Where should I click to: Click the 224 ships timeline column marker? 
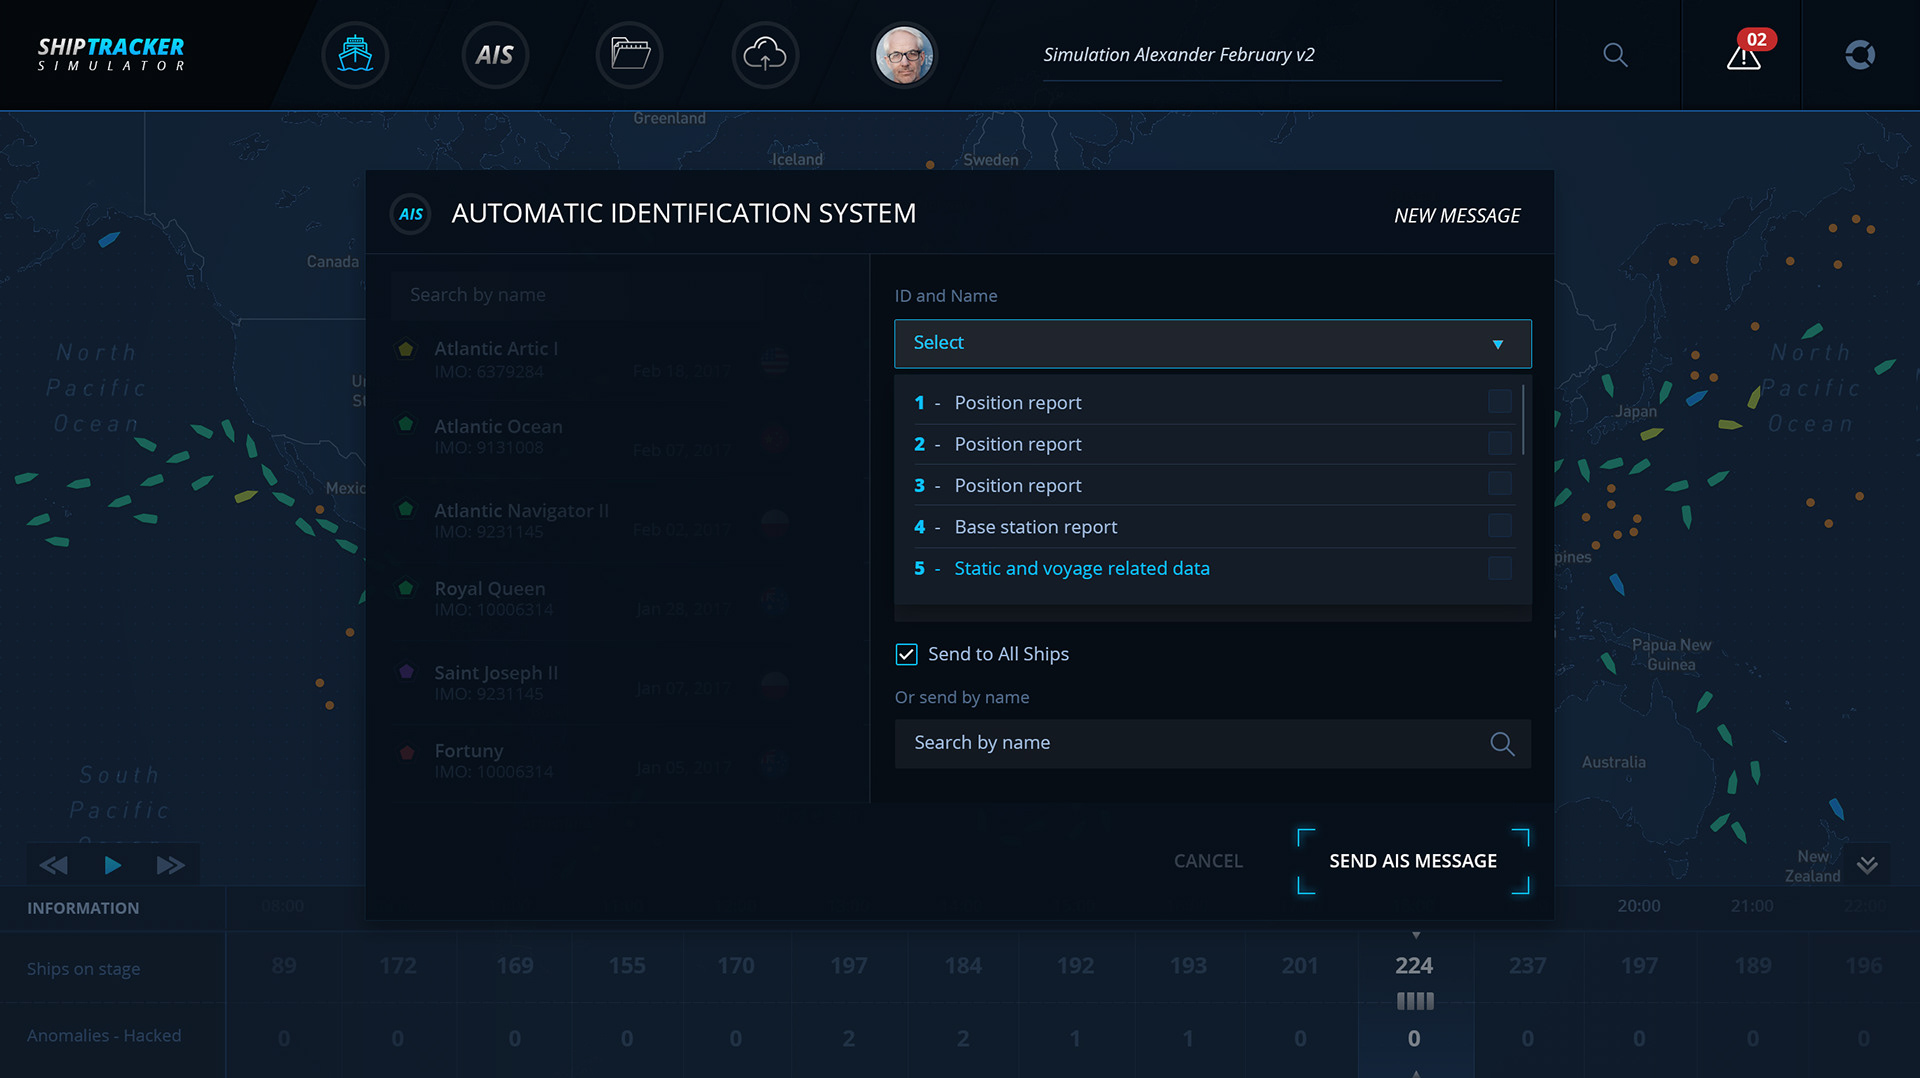click(x=1414, y=966)
